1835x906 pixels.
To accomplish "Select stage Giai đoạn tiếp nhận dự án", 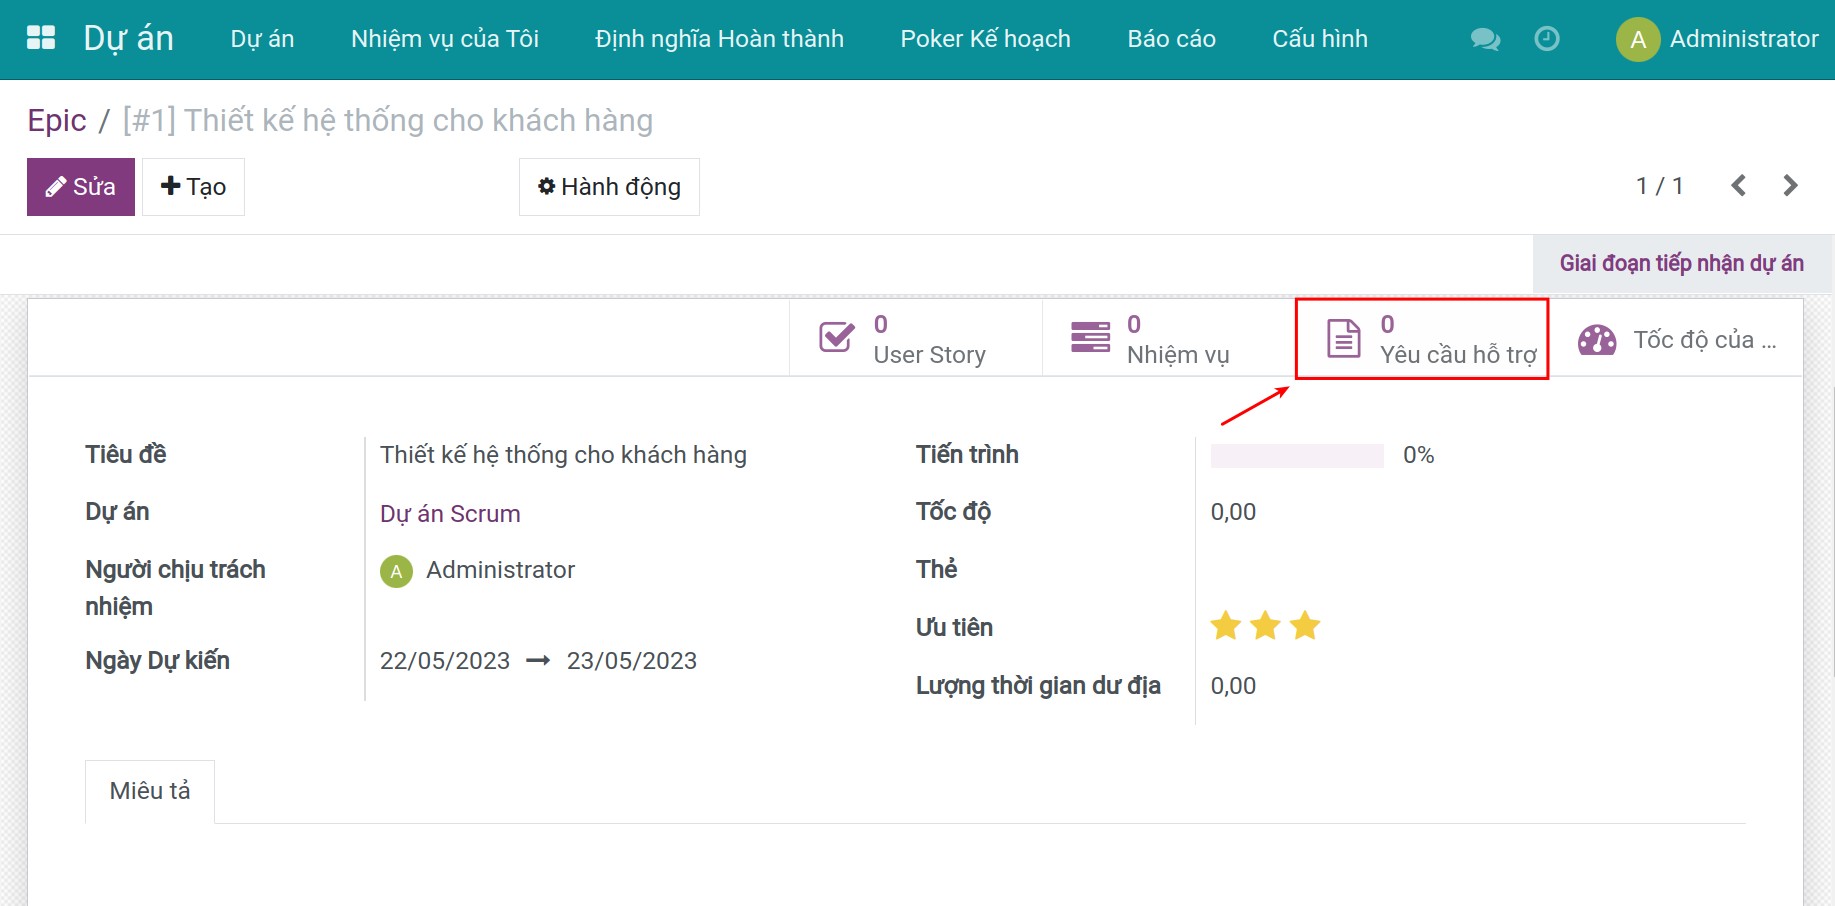I will [1681, 263].
